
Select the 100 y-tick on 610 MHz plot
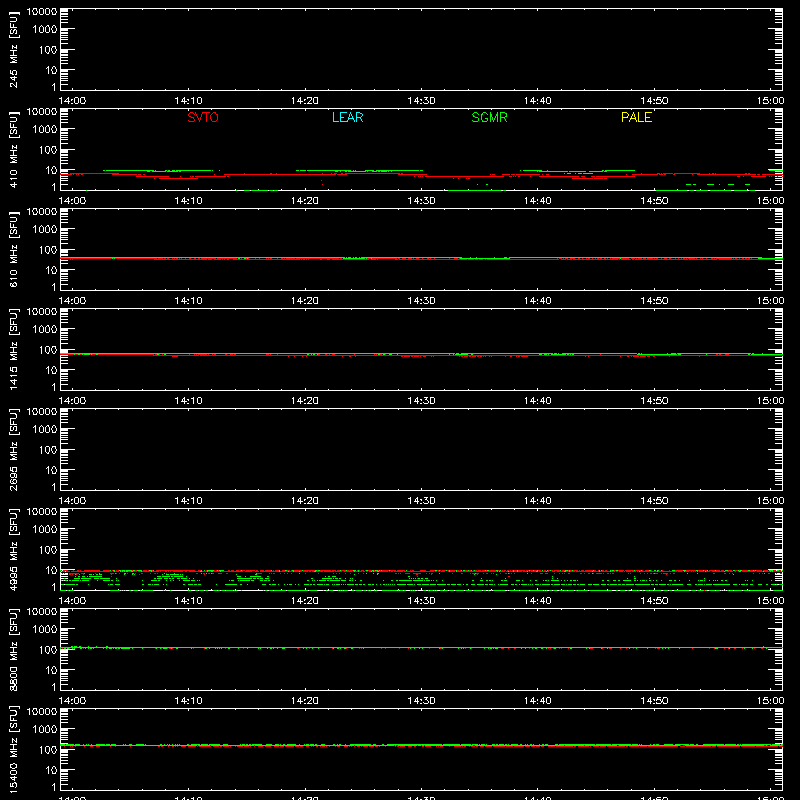coord(48,250)
